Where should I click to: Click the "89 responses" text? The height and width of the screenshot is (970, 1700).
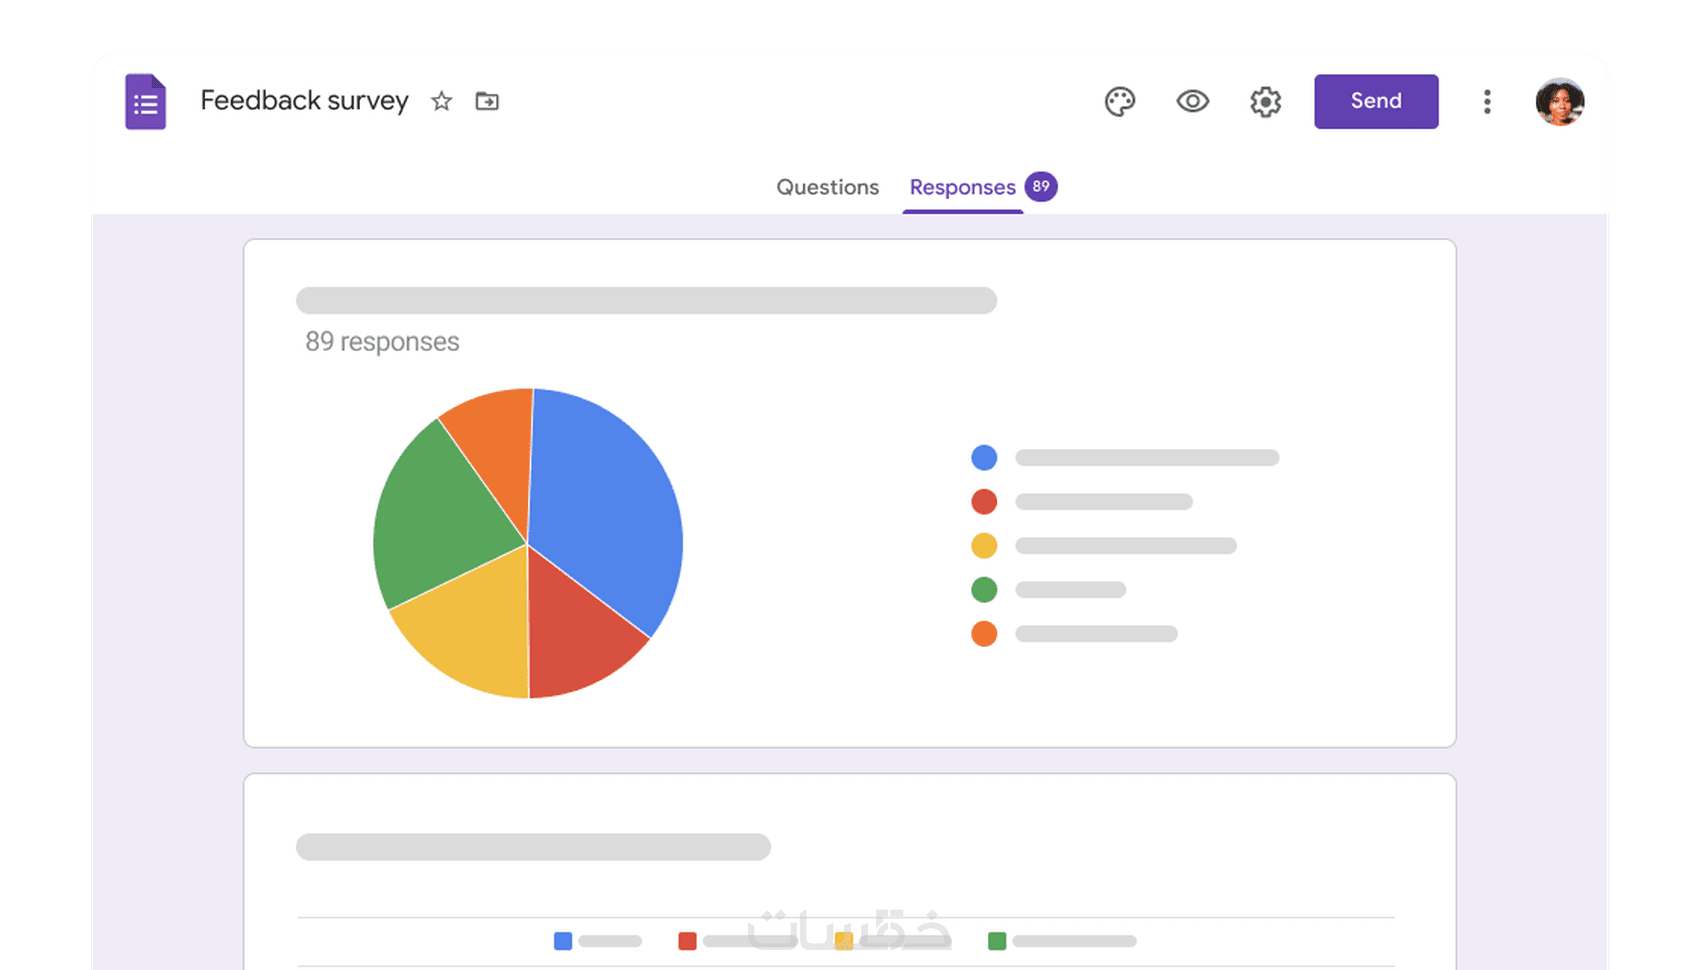point(382,342)
